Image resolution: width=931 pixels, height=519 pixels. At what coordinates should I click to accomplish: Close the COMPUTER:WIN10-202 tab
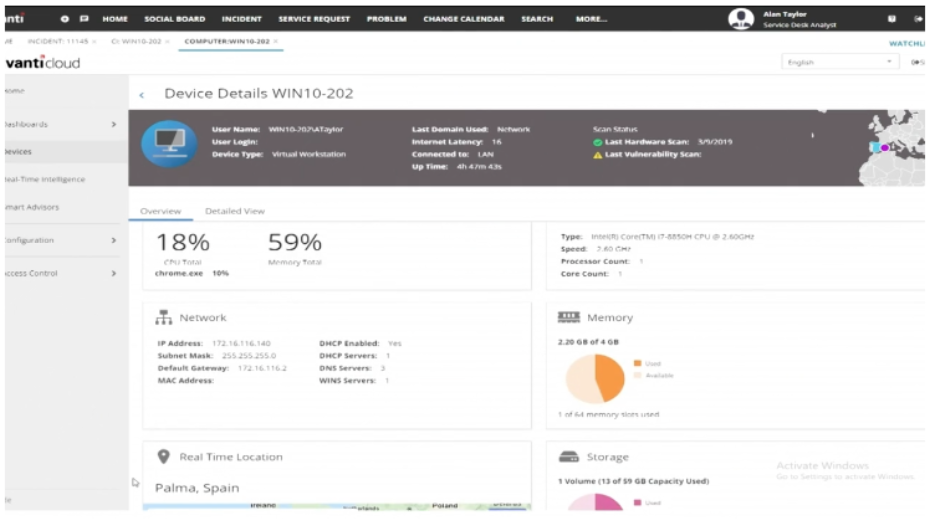point(276,42)
